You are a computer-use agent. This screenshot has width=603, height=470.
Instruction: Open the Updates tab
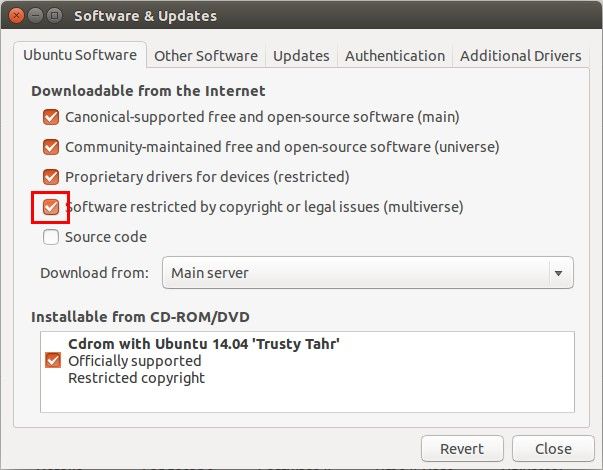point(301,56)
